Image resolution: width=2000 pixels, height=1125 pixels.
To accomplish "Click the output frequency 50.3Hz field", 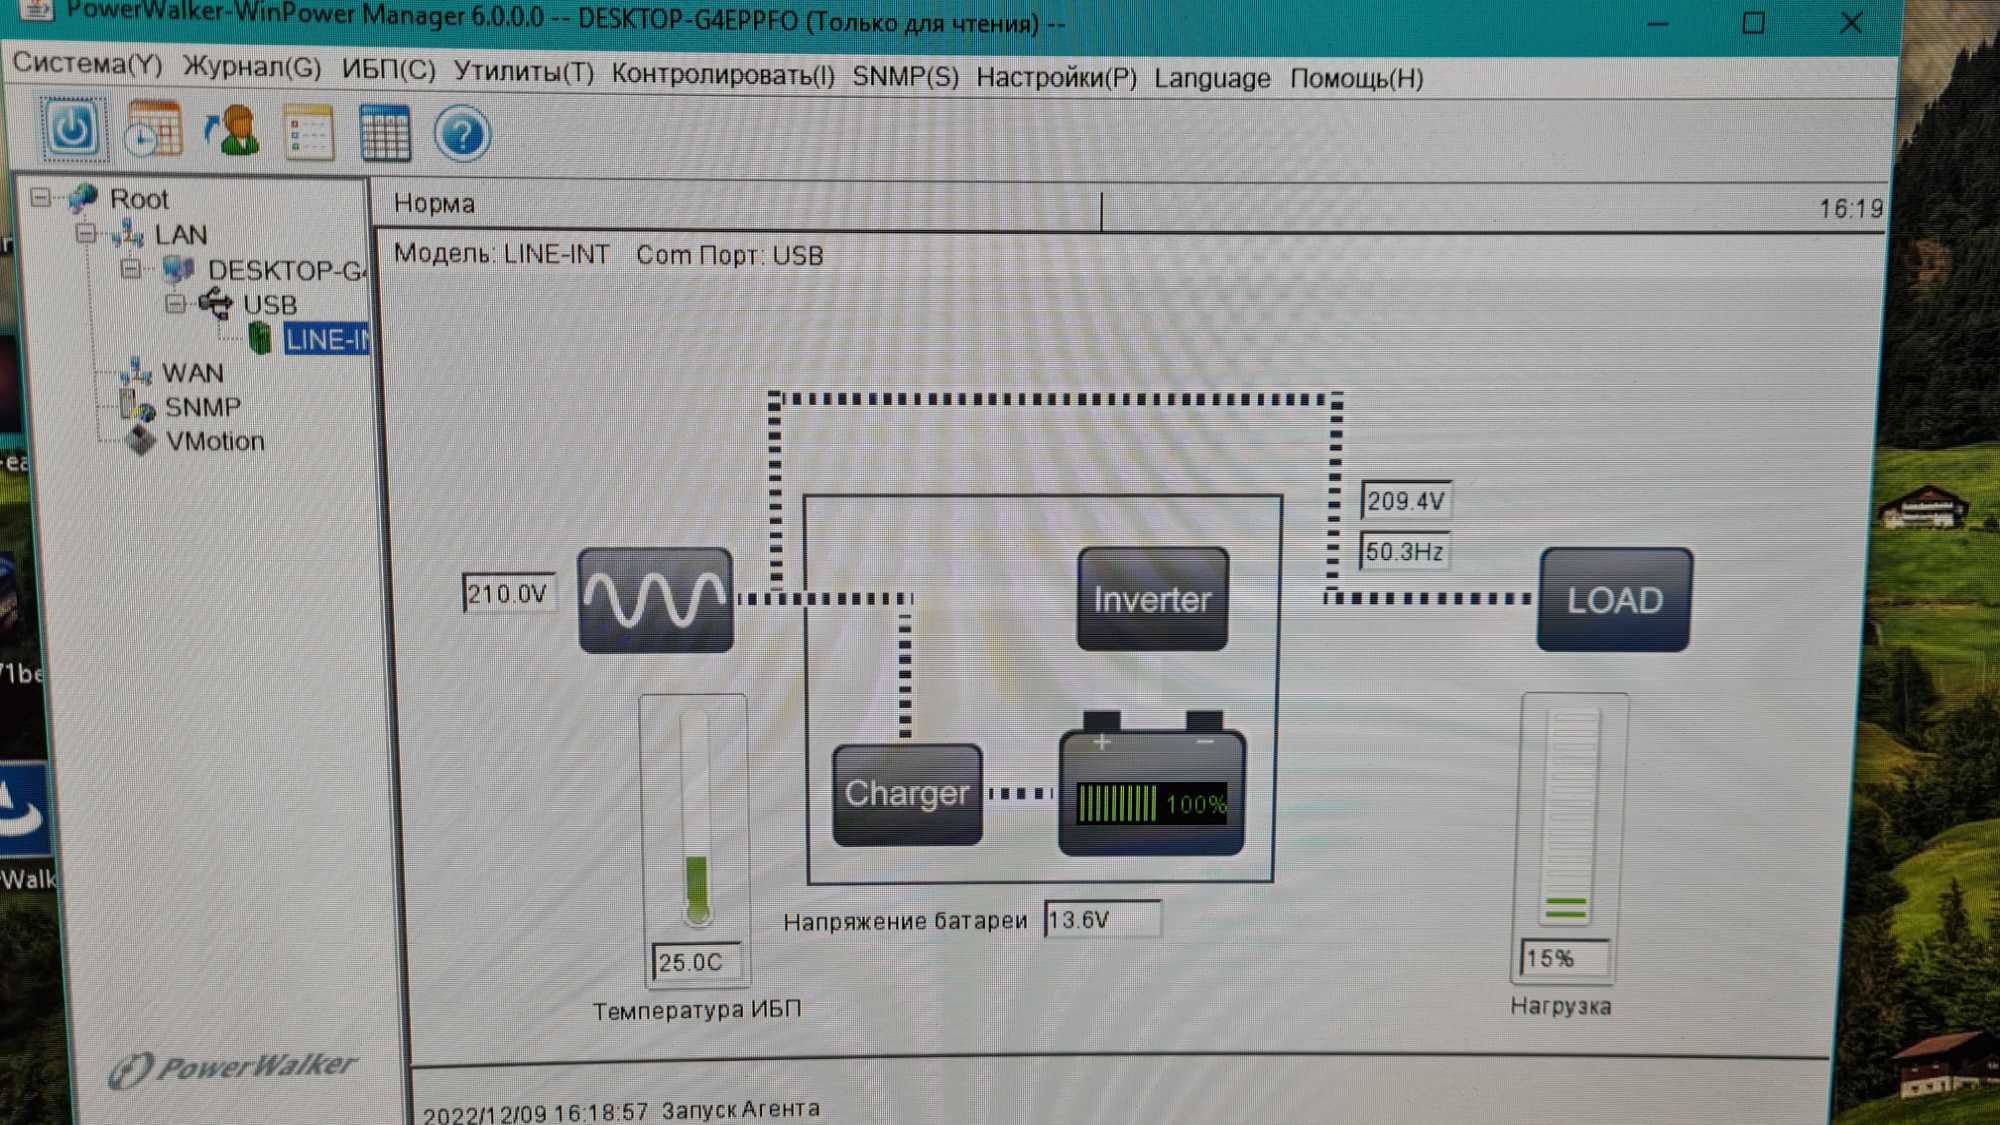I will [1404, 551].
